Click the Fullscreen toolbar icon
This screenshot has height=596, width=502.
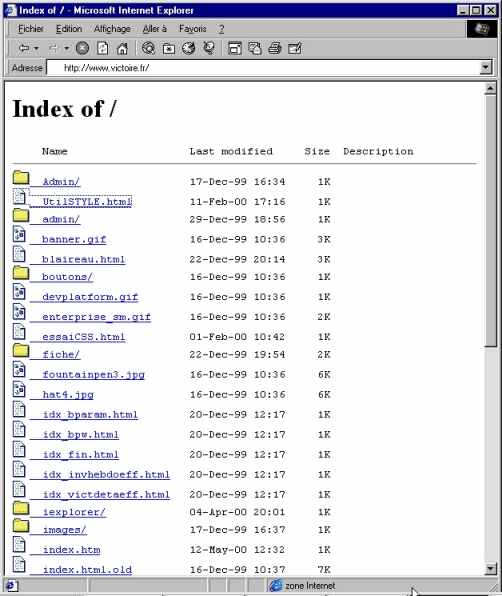(x=234, y=48)
